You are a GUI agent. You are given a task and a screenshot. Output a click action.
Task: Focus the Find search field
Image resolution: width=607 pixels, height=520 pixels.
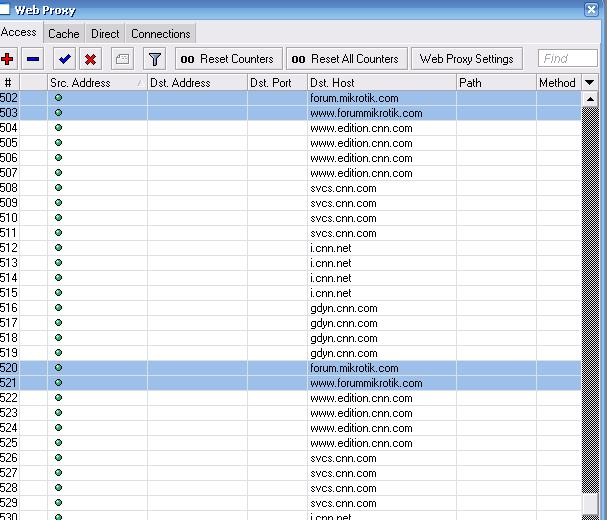click(568, 58)
